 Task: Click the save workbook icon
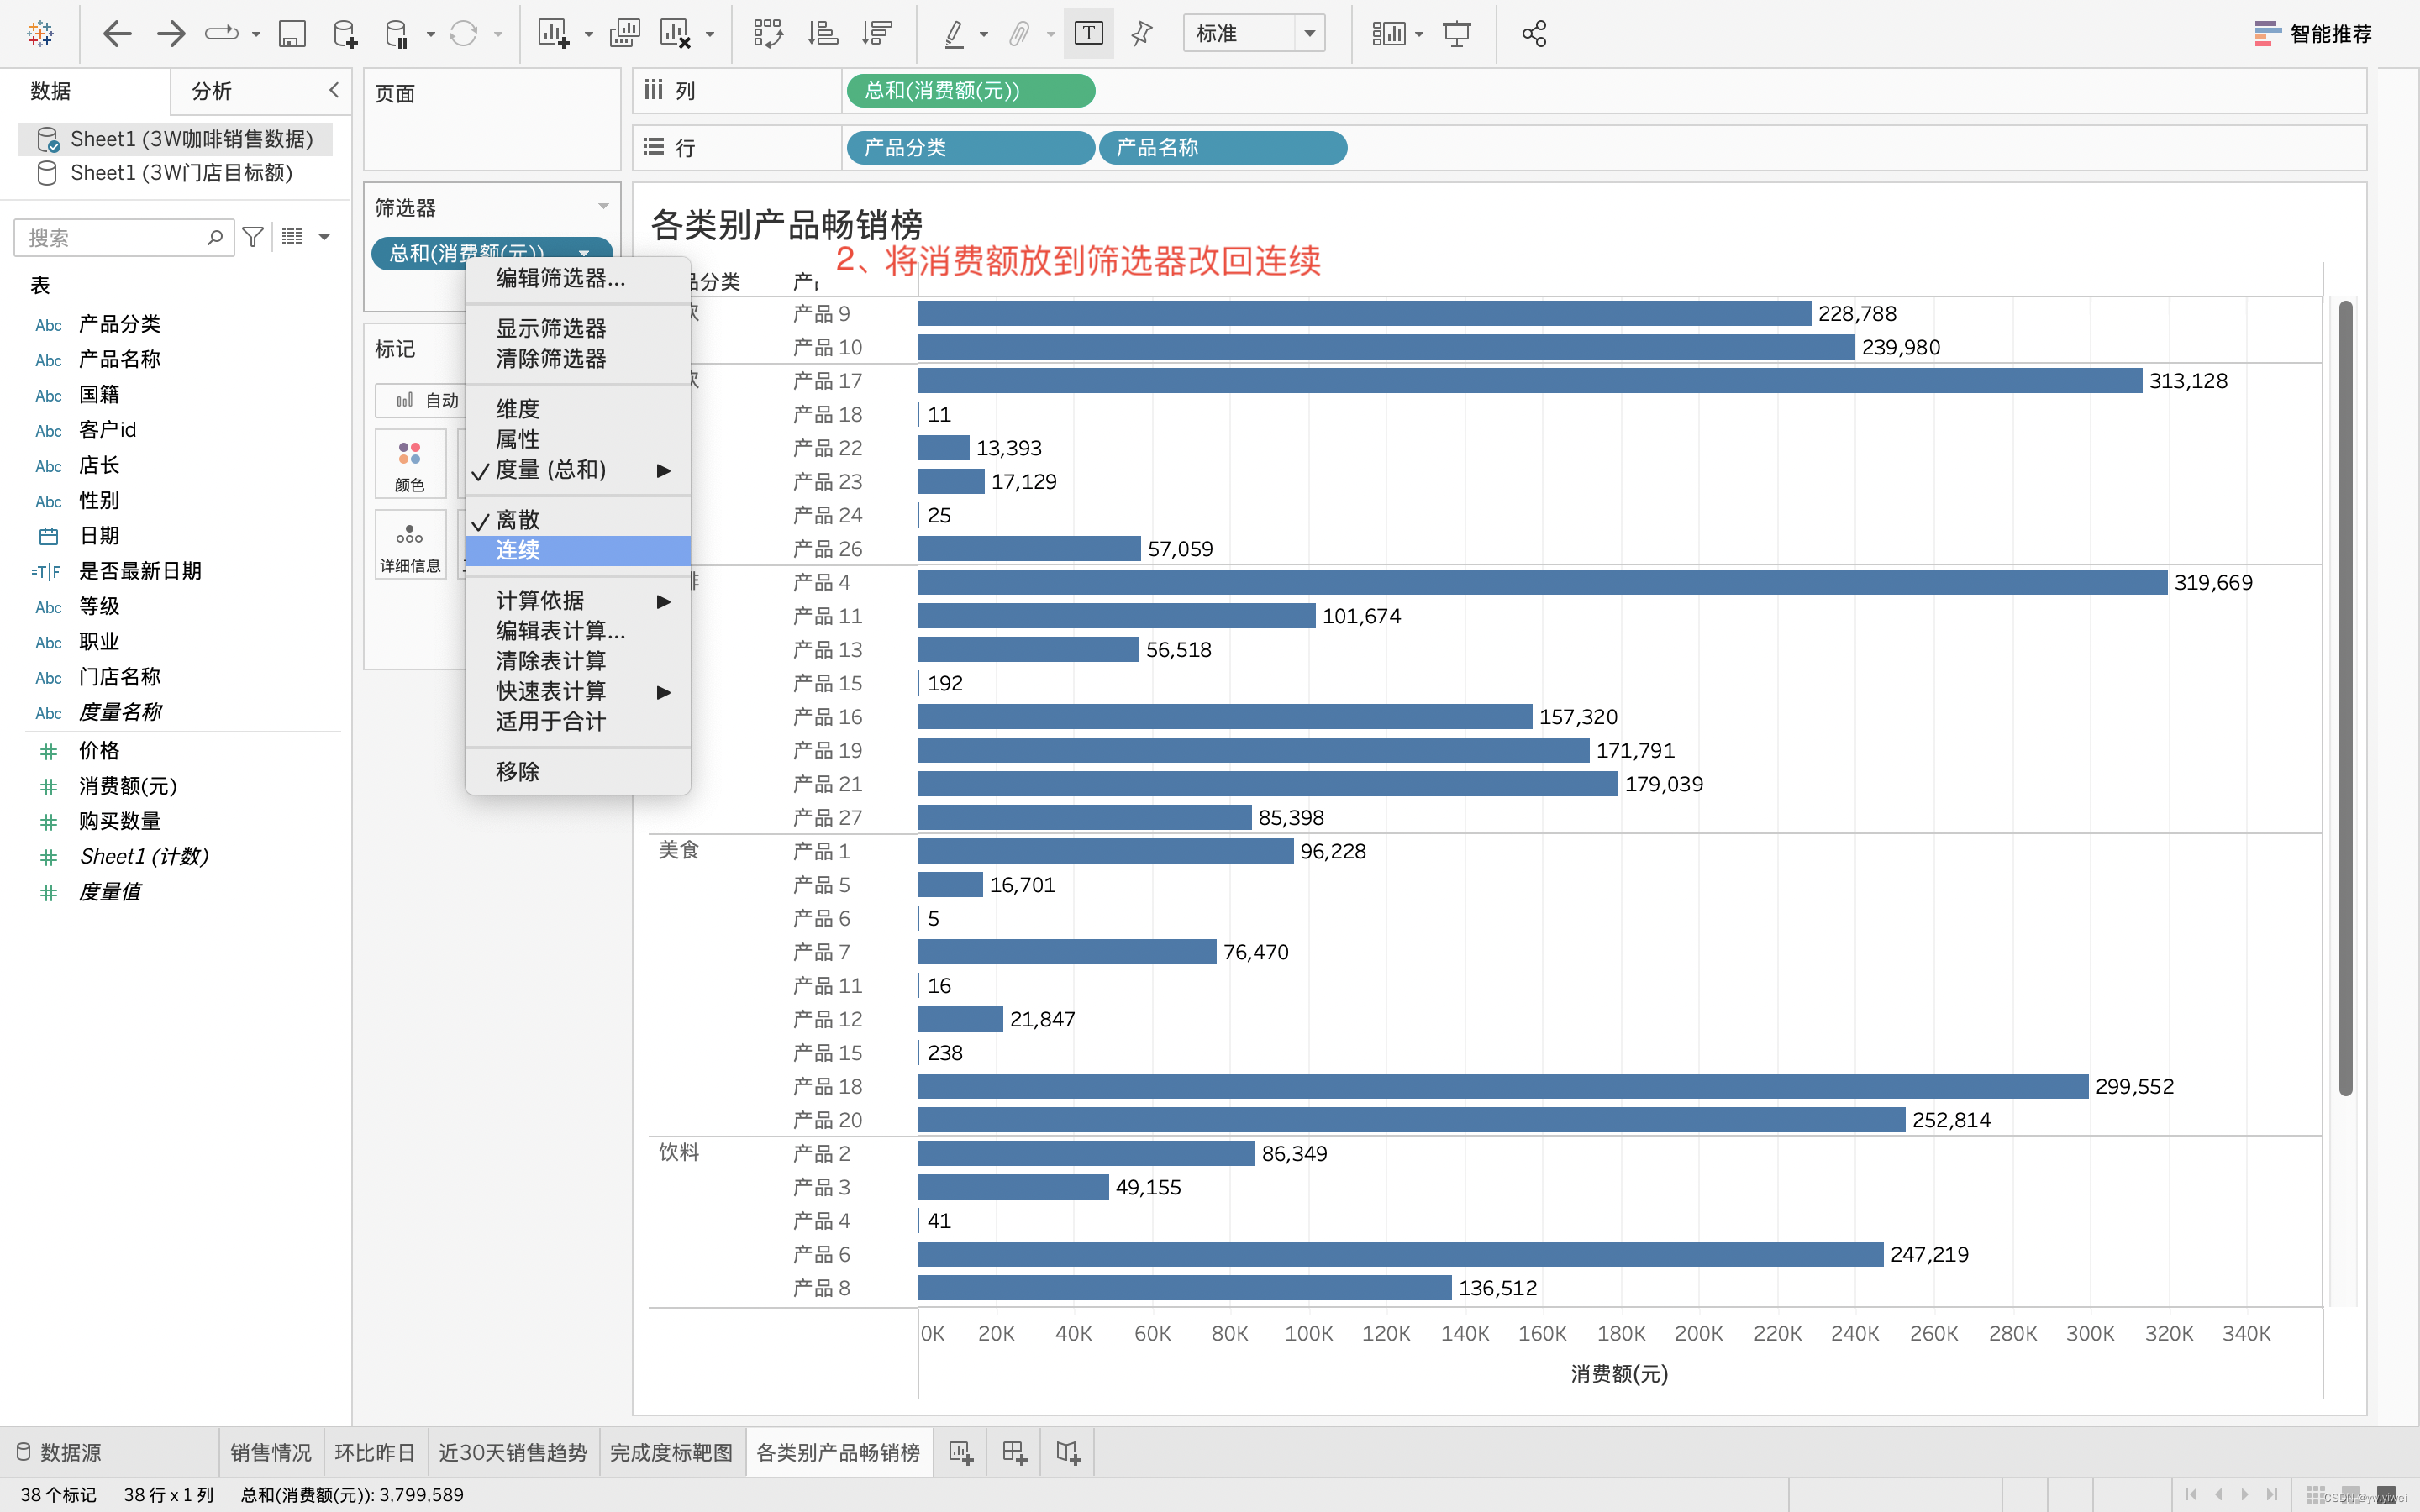click(292, 34)
